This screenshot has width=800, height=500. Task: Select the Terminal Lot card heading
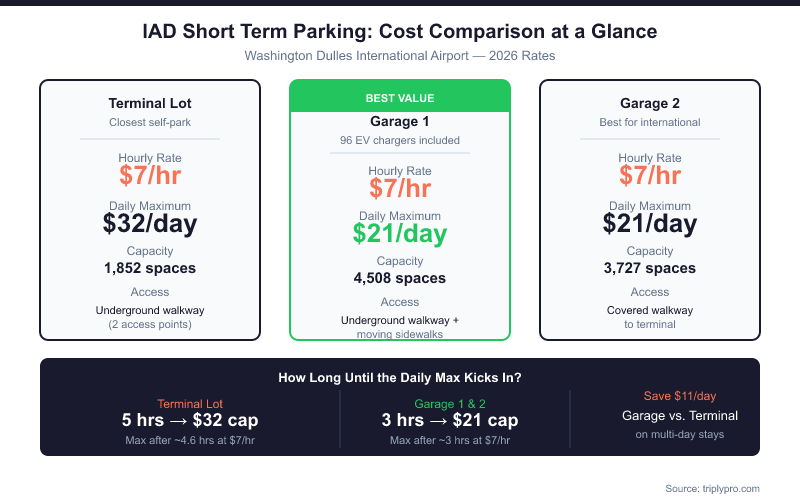pos(150,104)
